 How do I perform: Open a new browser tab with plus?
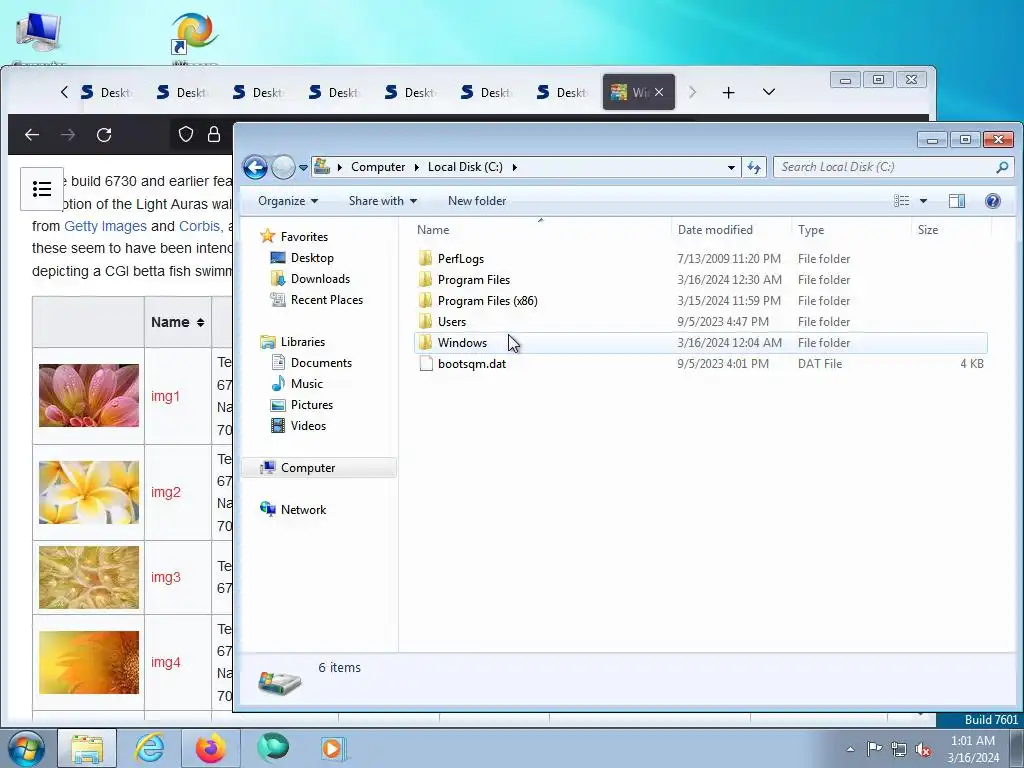click(728, 93)
